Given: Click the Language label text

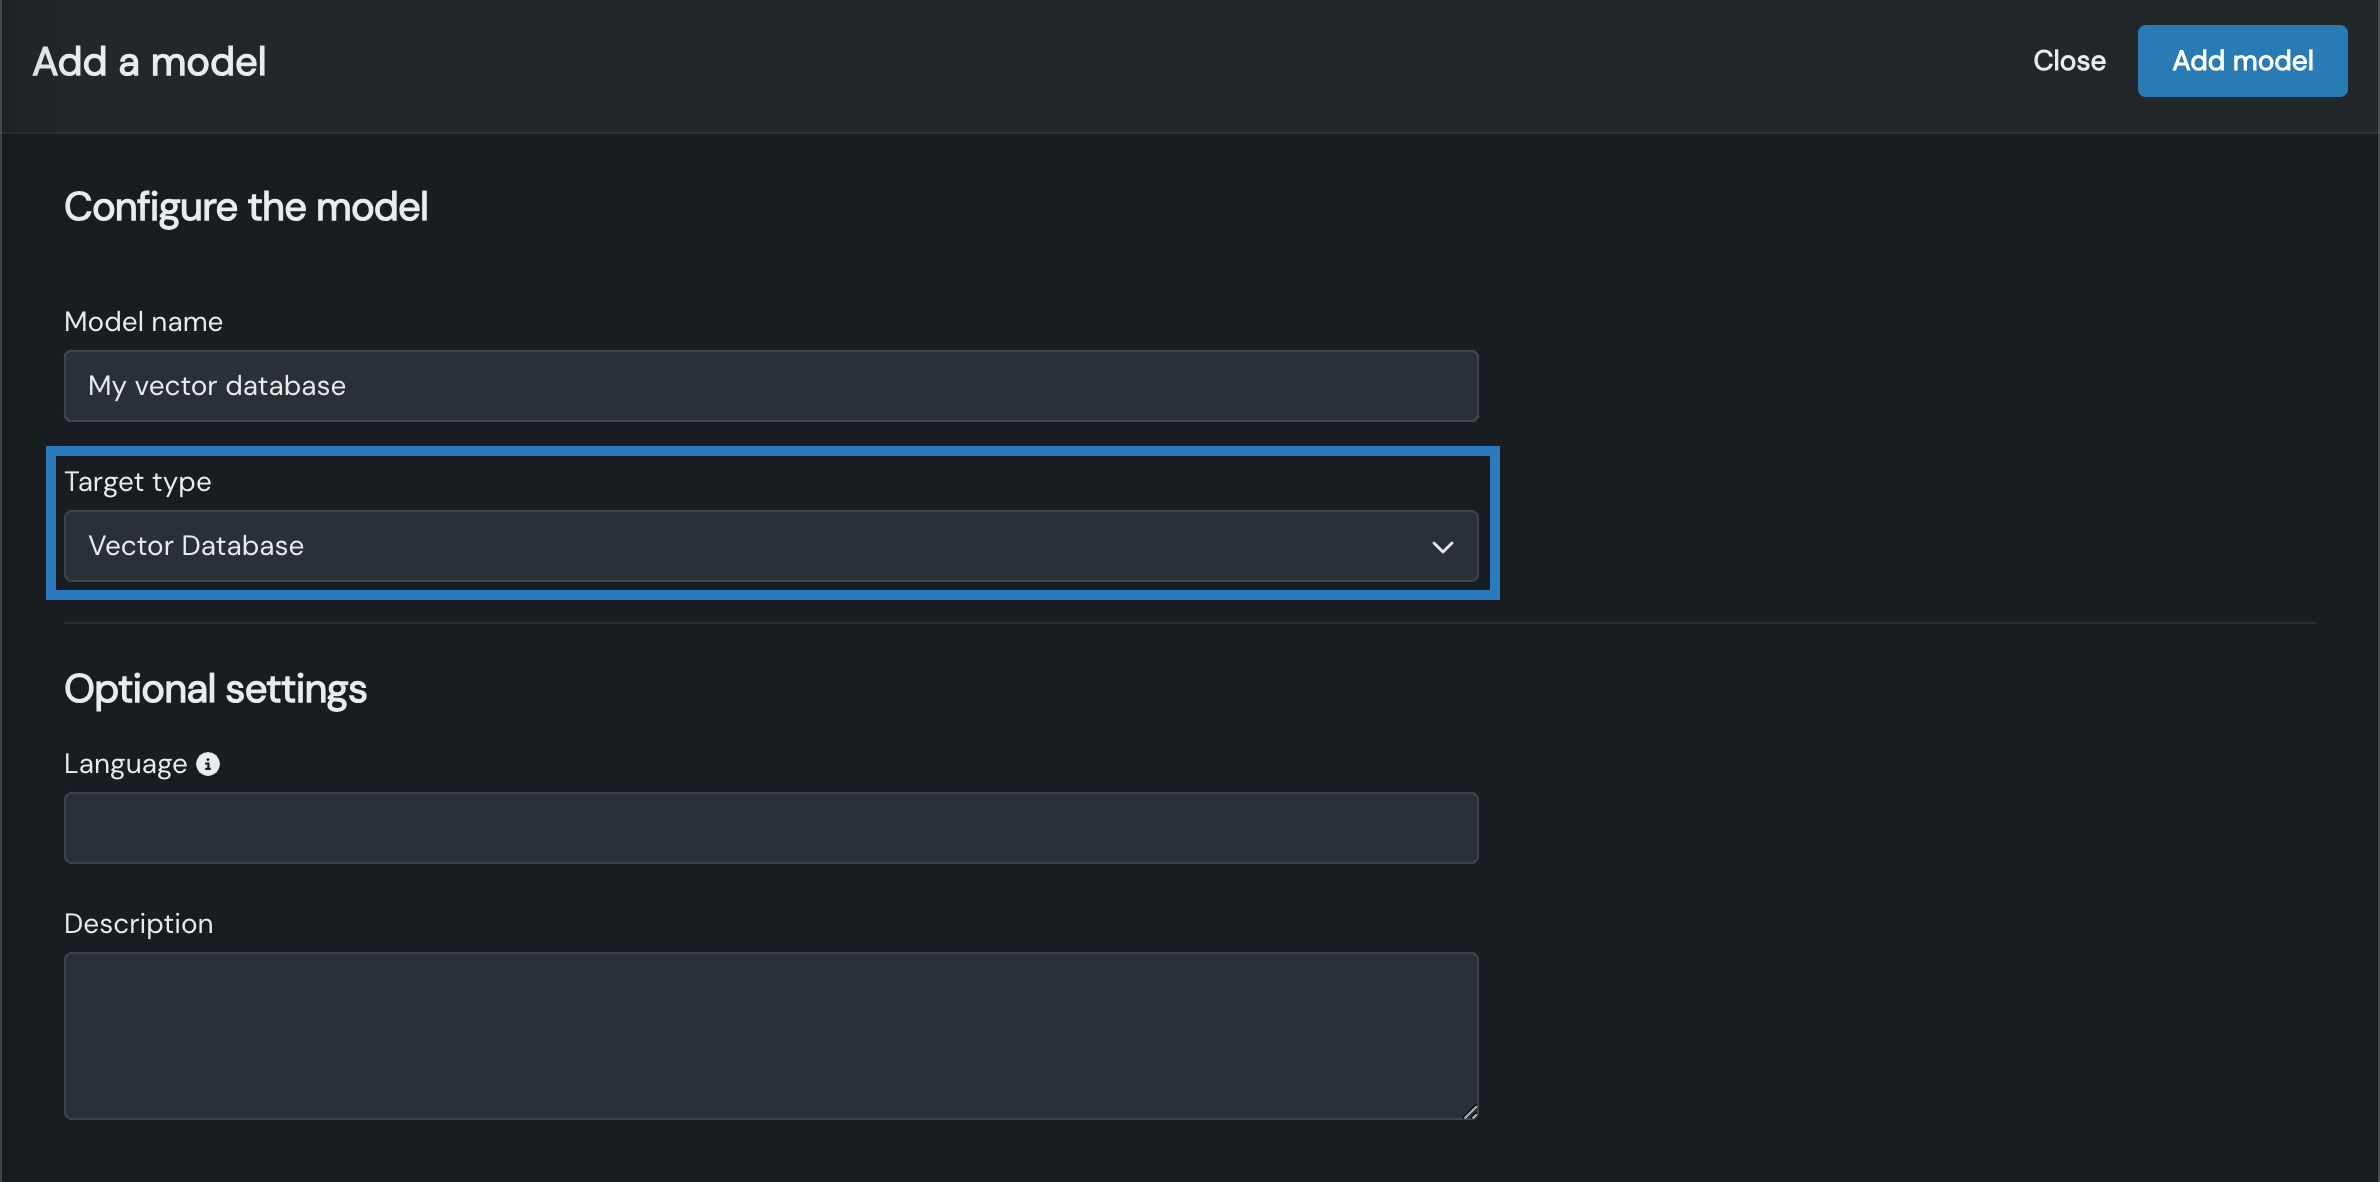Looking at the screenshot, I should coord(125,764).
